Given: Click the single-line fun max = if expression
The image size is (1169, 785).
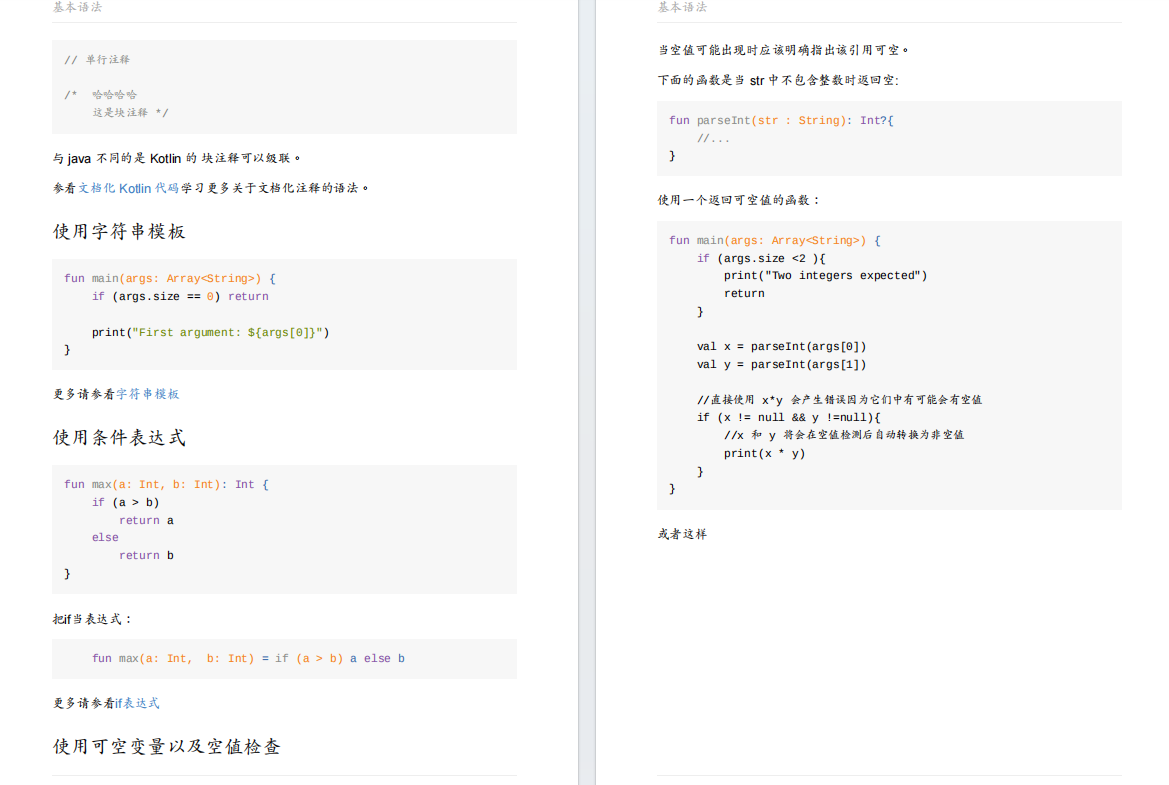Looking at the screenshot, I should click(248, 658).
